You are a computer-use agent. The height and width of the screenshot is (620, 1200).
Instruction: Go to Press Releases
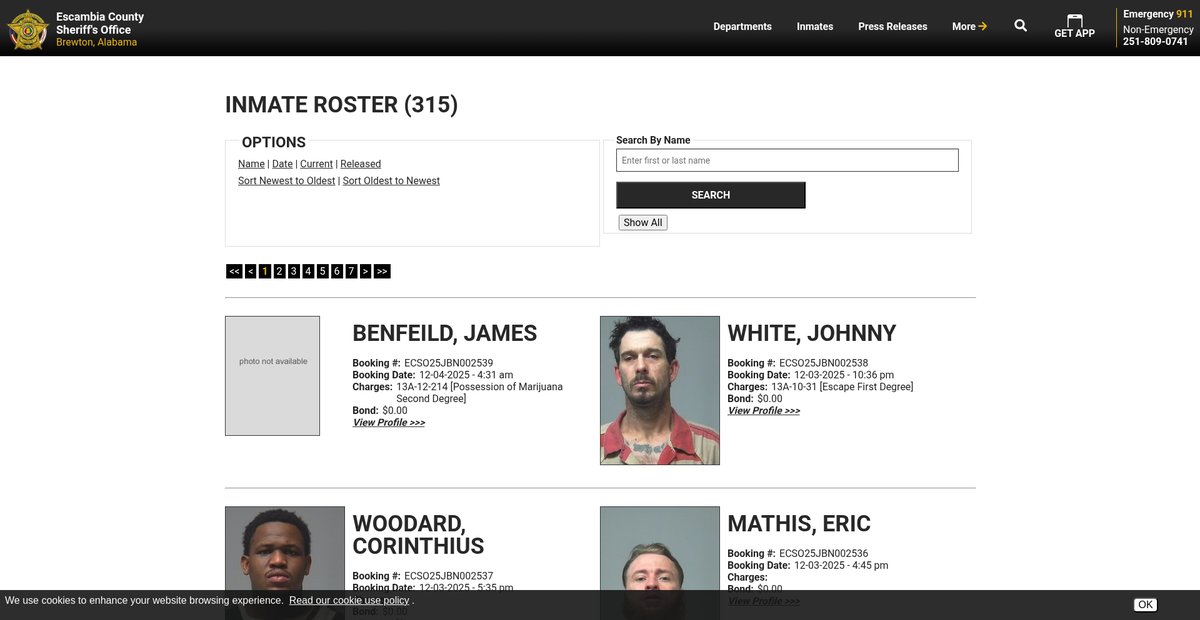pyautogui.click(x=892, y=27)
